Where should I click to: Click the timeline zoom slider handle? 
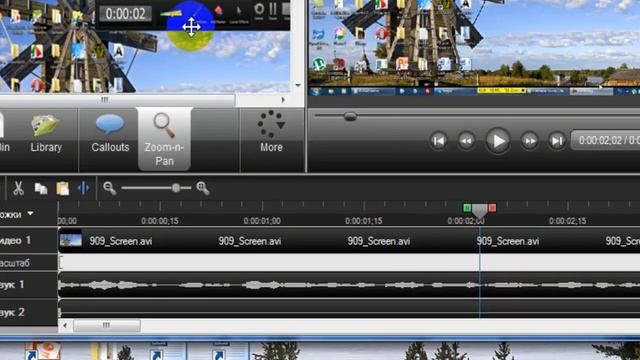click(176, 188)
